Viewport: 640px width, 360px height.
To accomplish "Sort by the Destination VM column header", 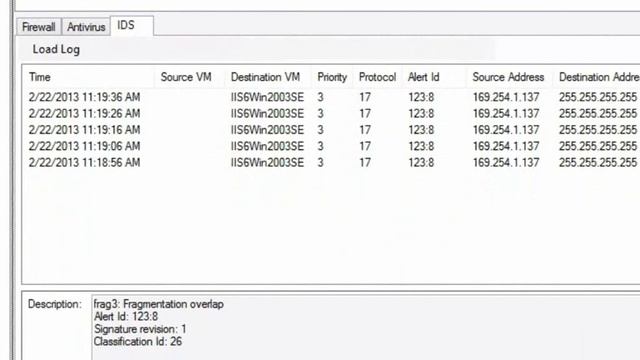I will coord(269,77).
